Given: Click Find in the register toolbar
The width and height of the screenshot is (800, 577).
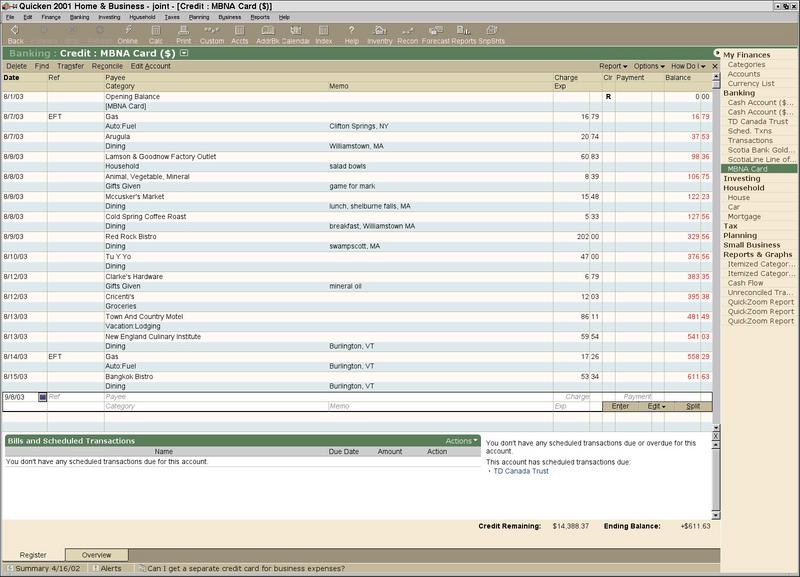Looking at the screenshot, I should coord(42,66).
